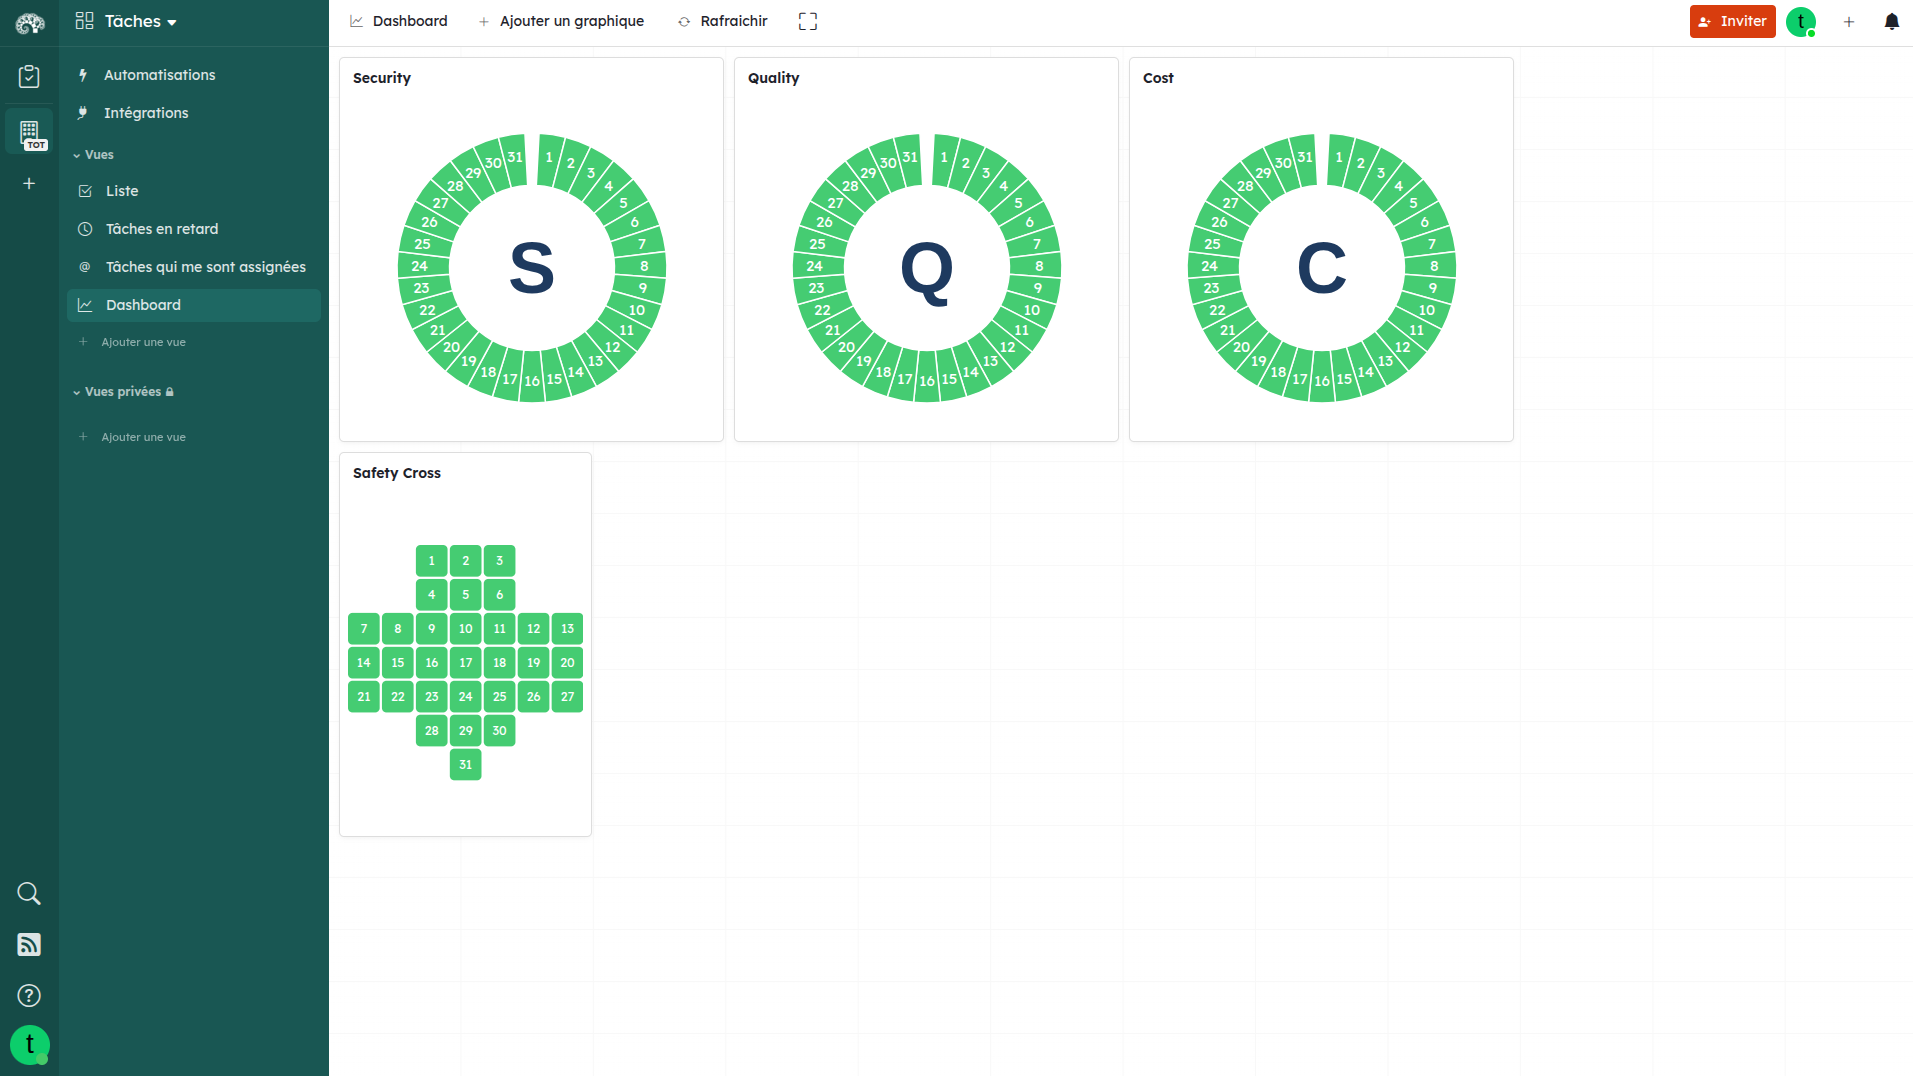Viewport: 1913px width, 1076px height.
Task: Open the RSS feed icon in sidebar
Action: pyautogui.click(x=29, y=944)
